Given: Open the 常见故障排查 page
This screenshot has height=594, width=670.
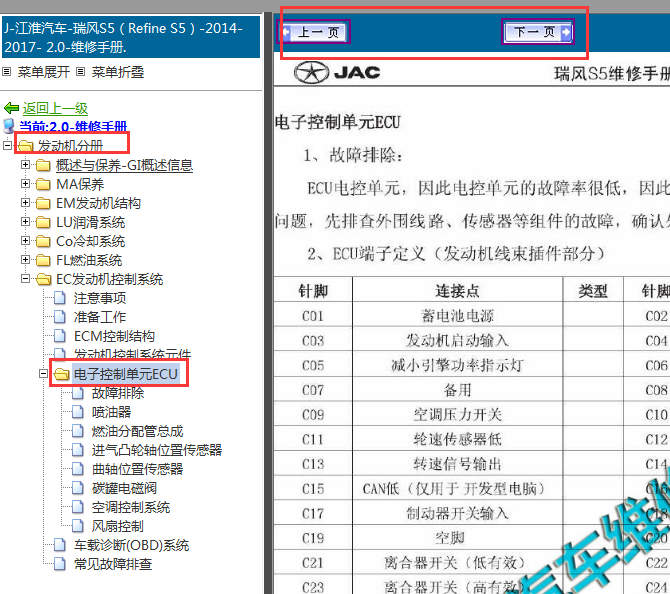Looking at the screenshot, I should click(x=113, y=564).
